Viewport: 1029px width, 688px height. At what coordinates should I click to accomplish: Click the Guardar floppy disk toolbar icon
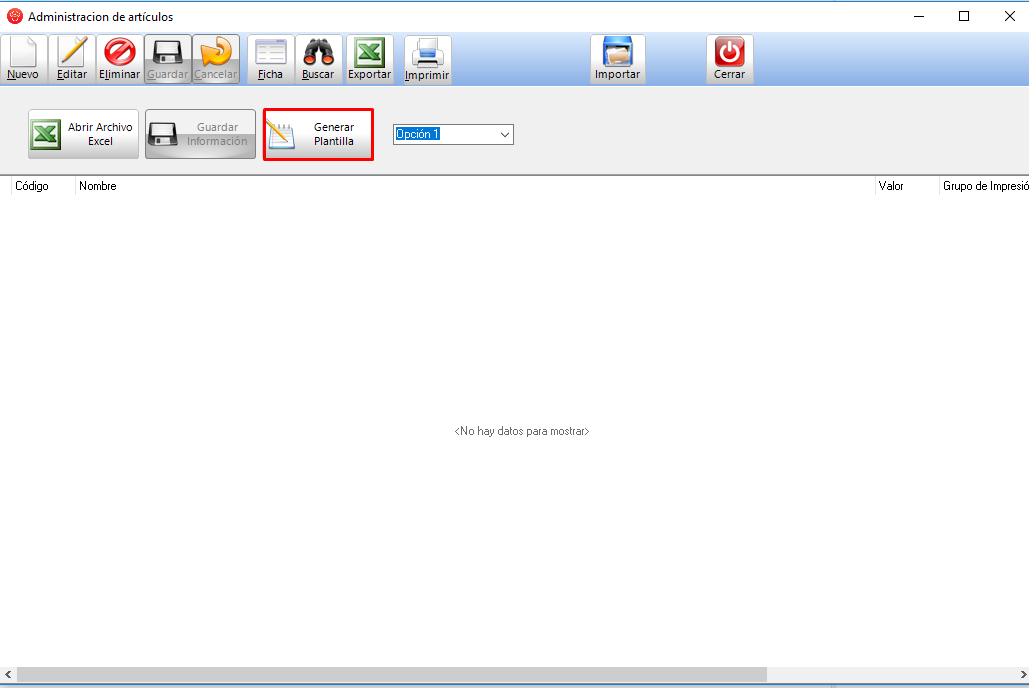(x=167, y=52)
